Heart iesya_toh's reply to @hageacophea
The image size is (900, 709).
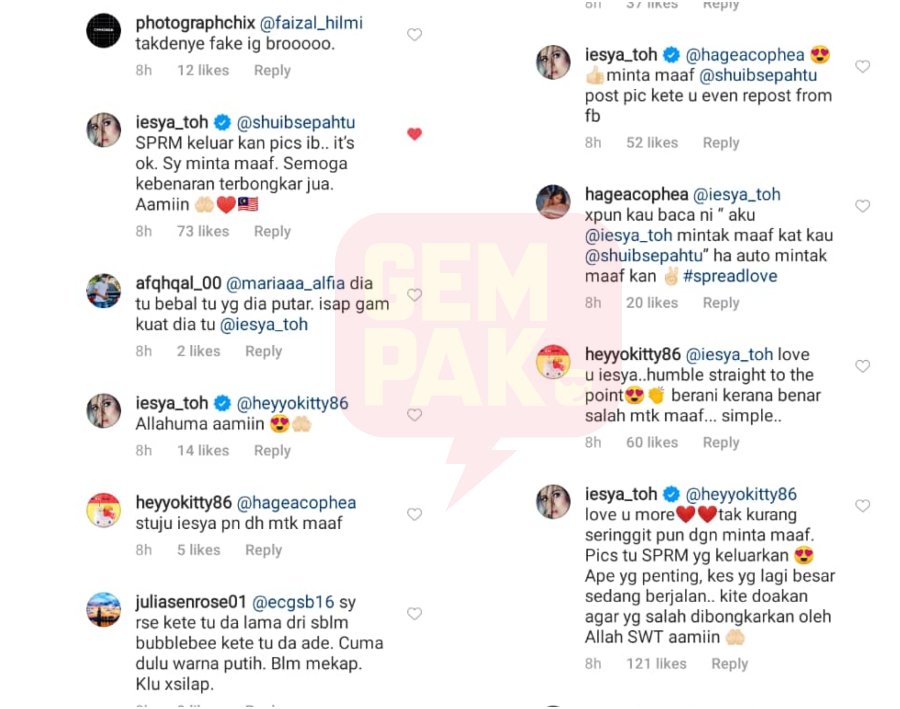tap(863, 67)
